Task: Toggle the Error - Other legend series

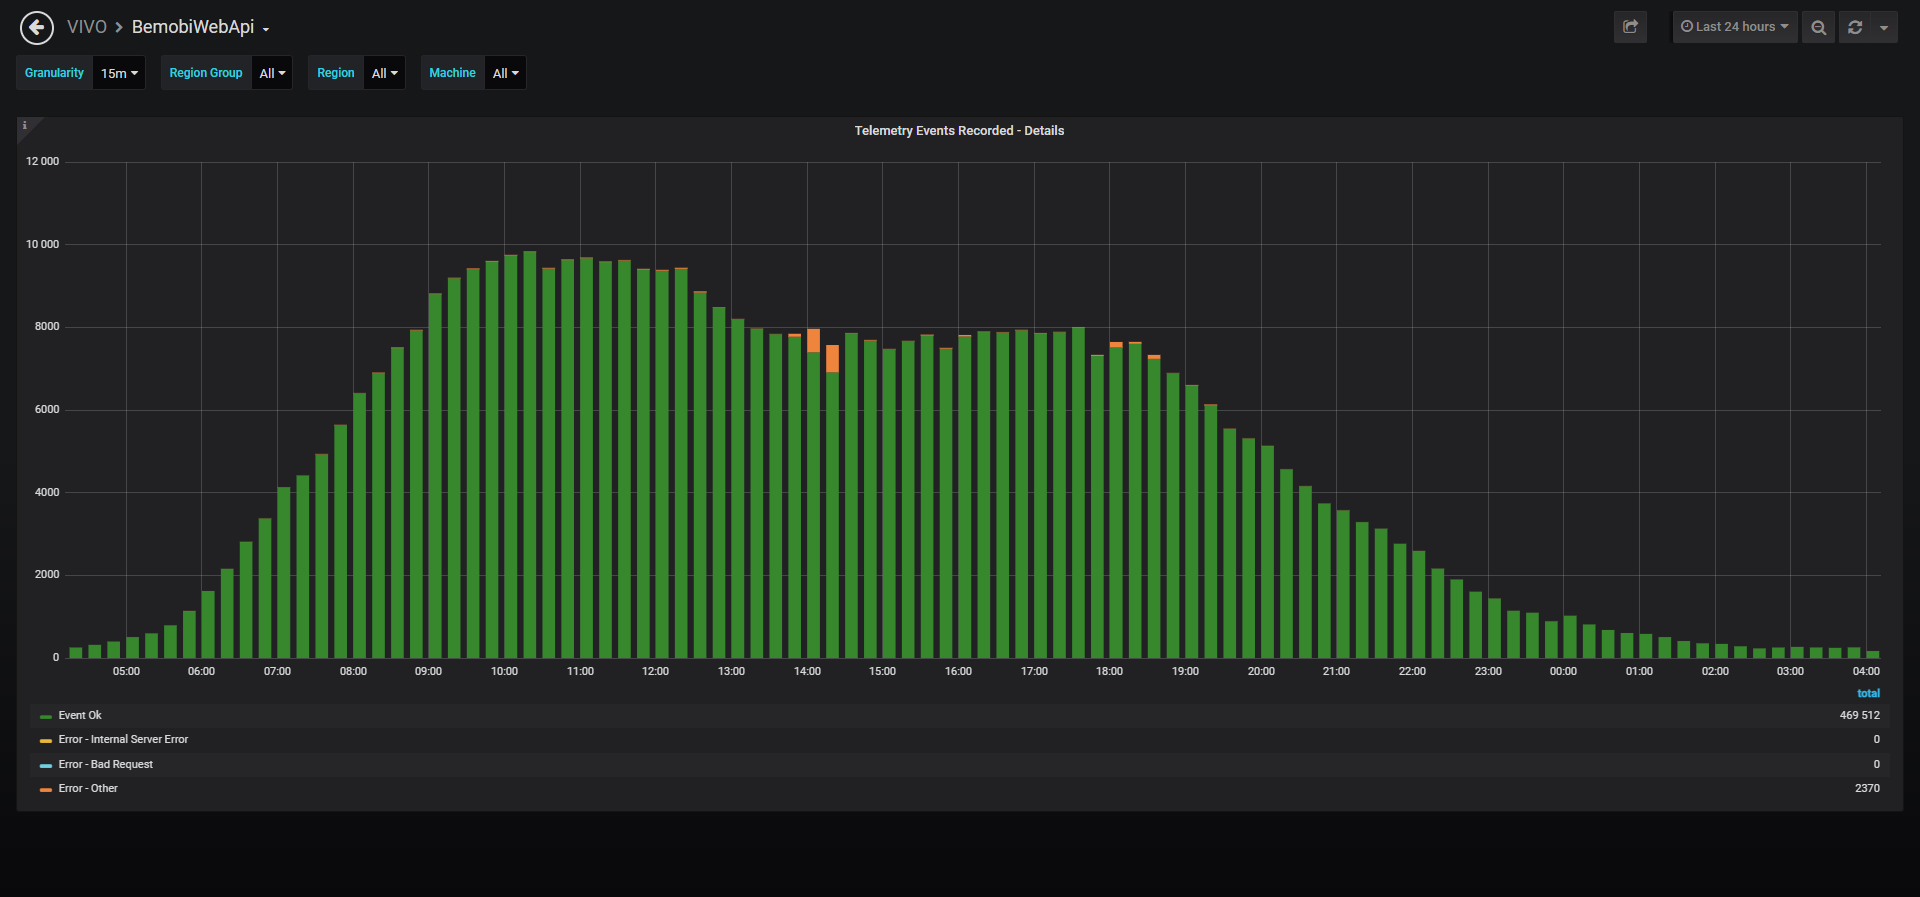Action: click(x=88, y=789)
